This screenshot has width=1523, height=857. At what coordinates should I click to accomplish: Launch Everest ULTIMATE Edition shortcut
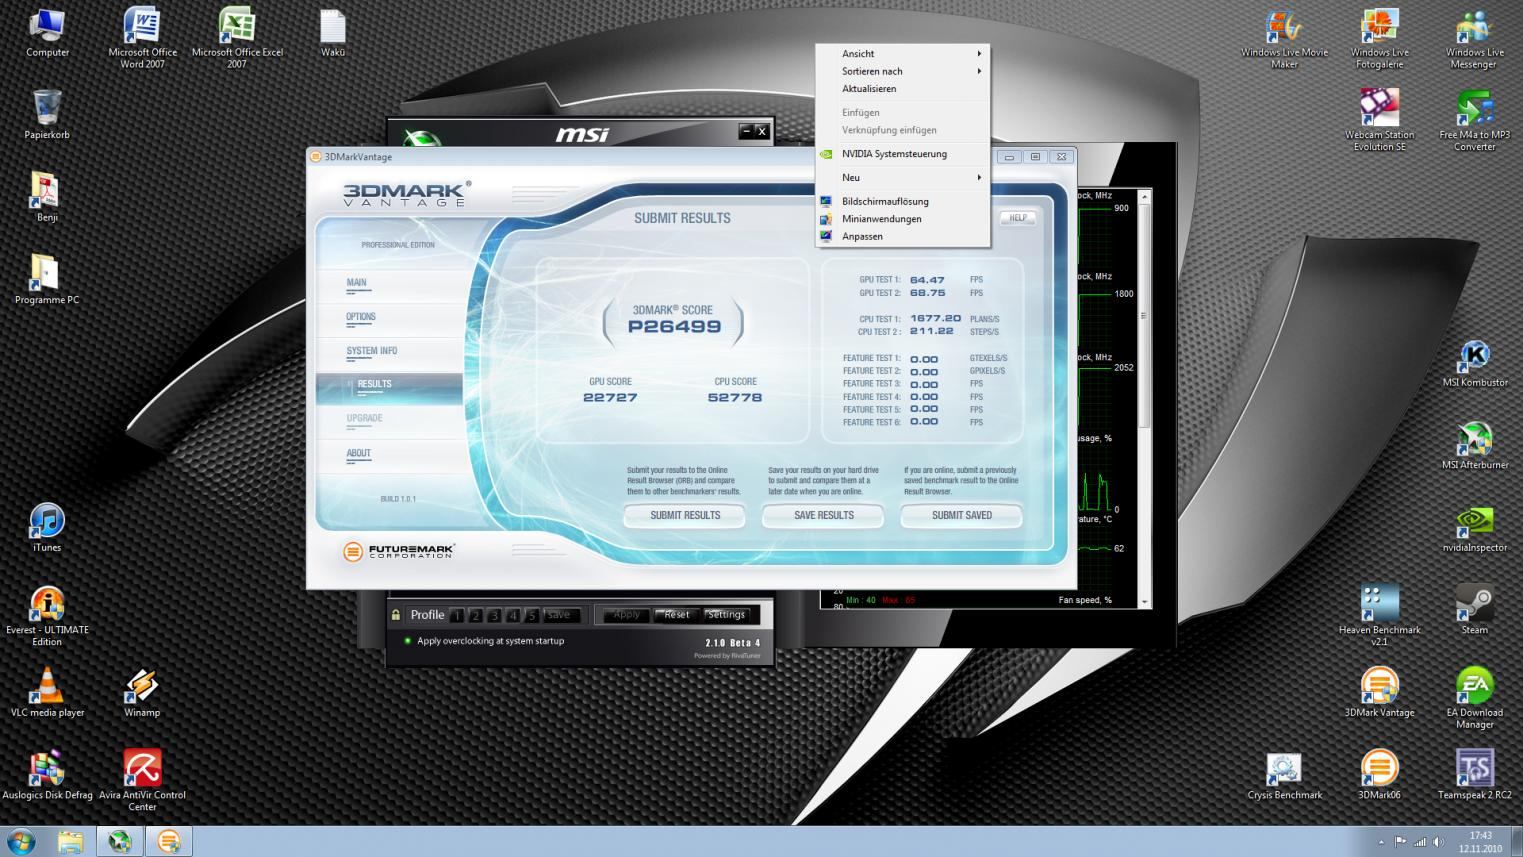click(x=47, y=616)
